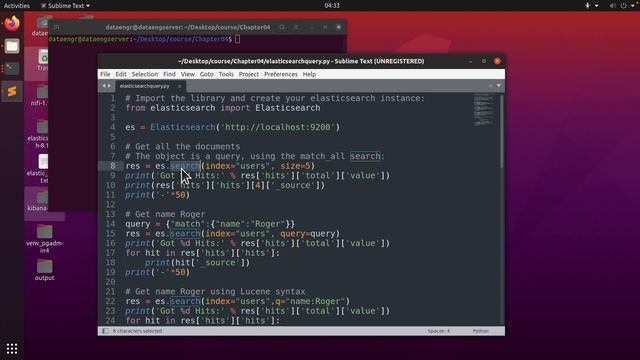The width and height of the screenshot is (640, 360).
Task: Open the clock showing 04:33
Action: (x=332, y=6)
